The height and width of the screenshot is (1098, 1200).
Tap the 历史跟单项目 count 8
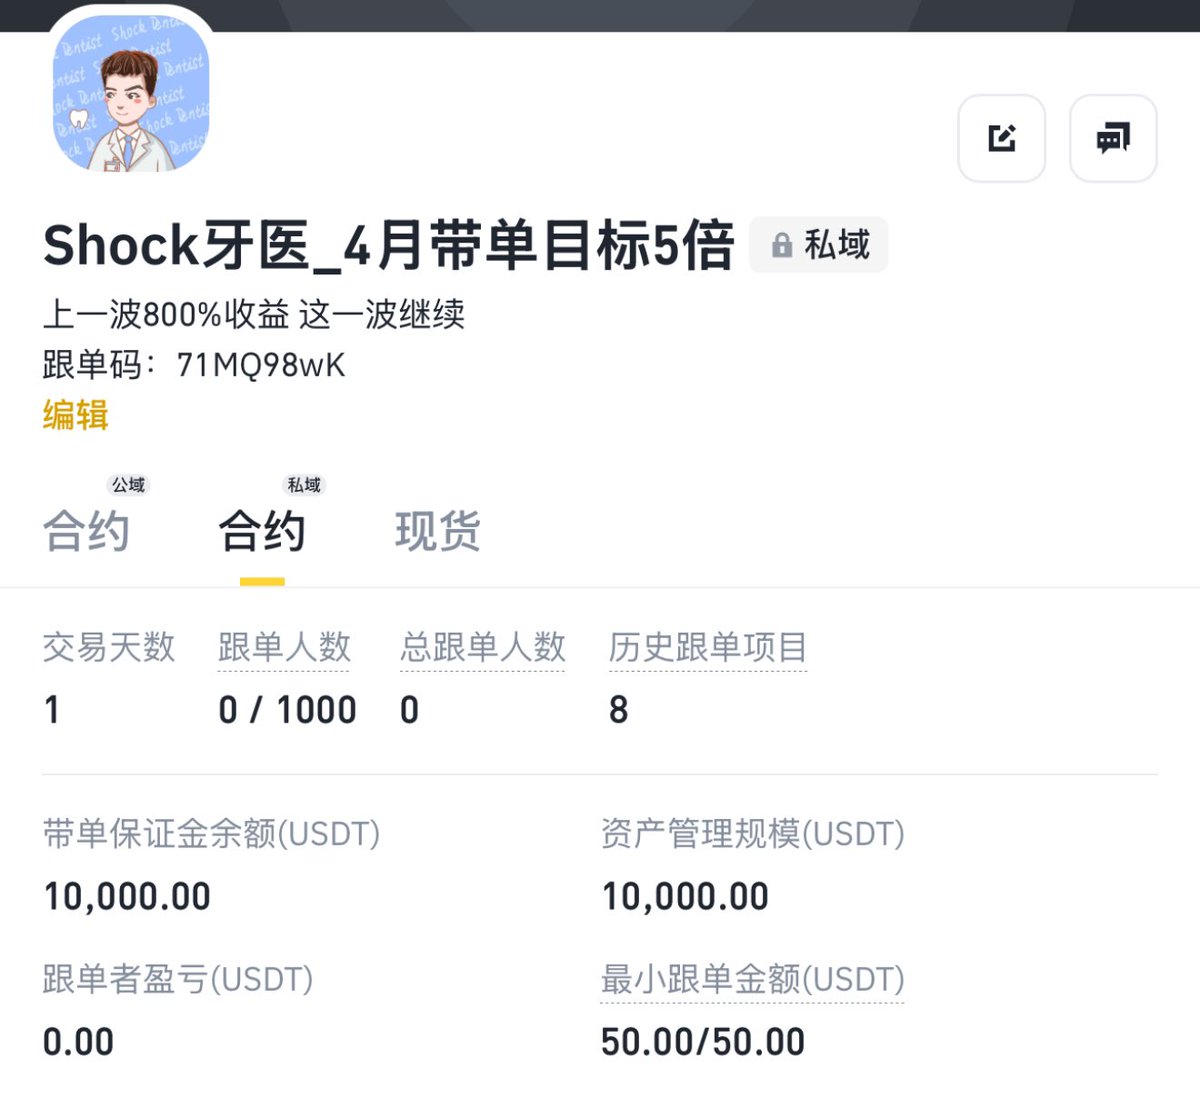(618, 710)
